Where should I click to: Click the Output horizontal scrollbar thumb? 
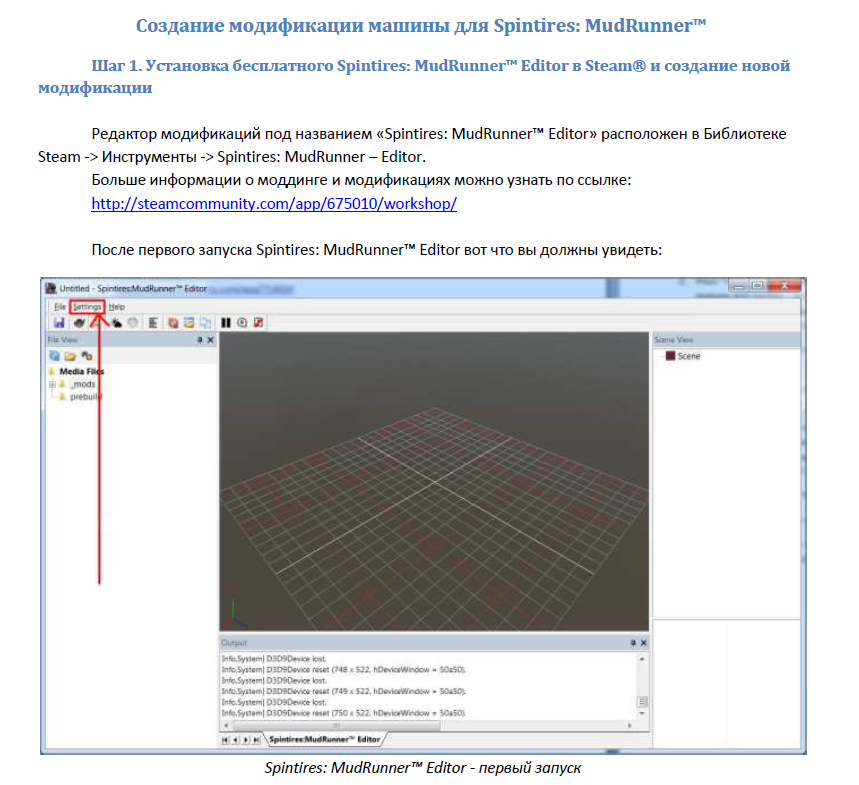[337, 725]
